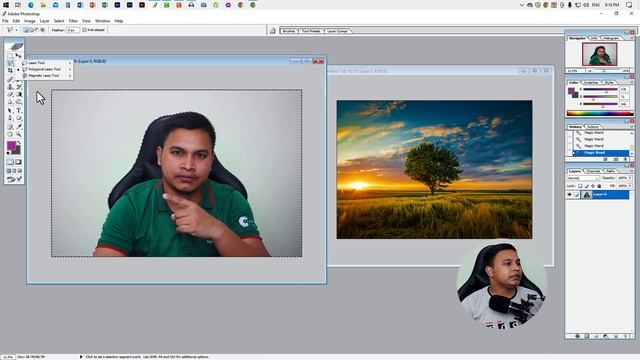Click the color spectrum ramp

tap(599, 113)
